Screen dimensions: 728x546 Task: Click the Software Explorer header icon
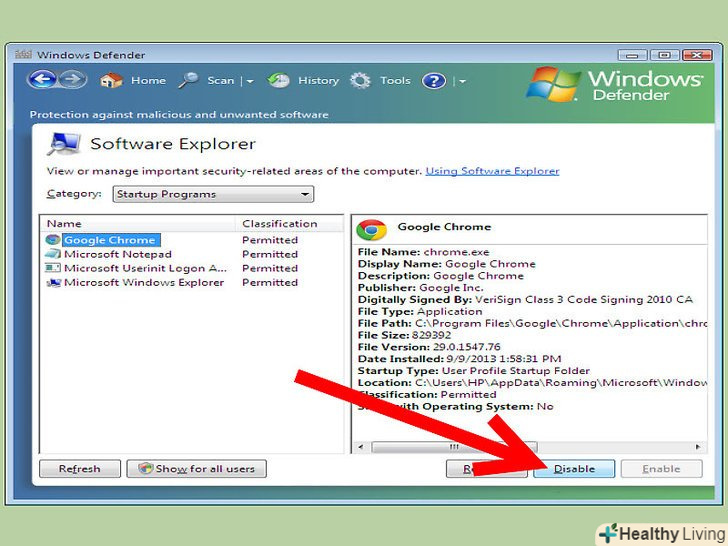click(x=64, y=144)
